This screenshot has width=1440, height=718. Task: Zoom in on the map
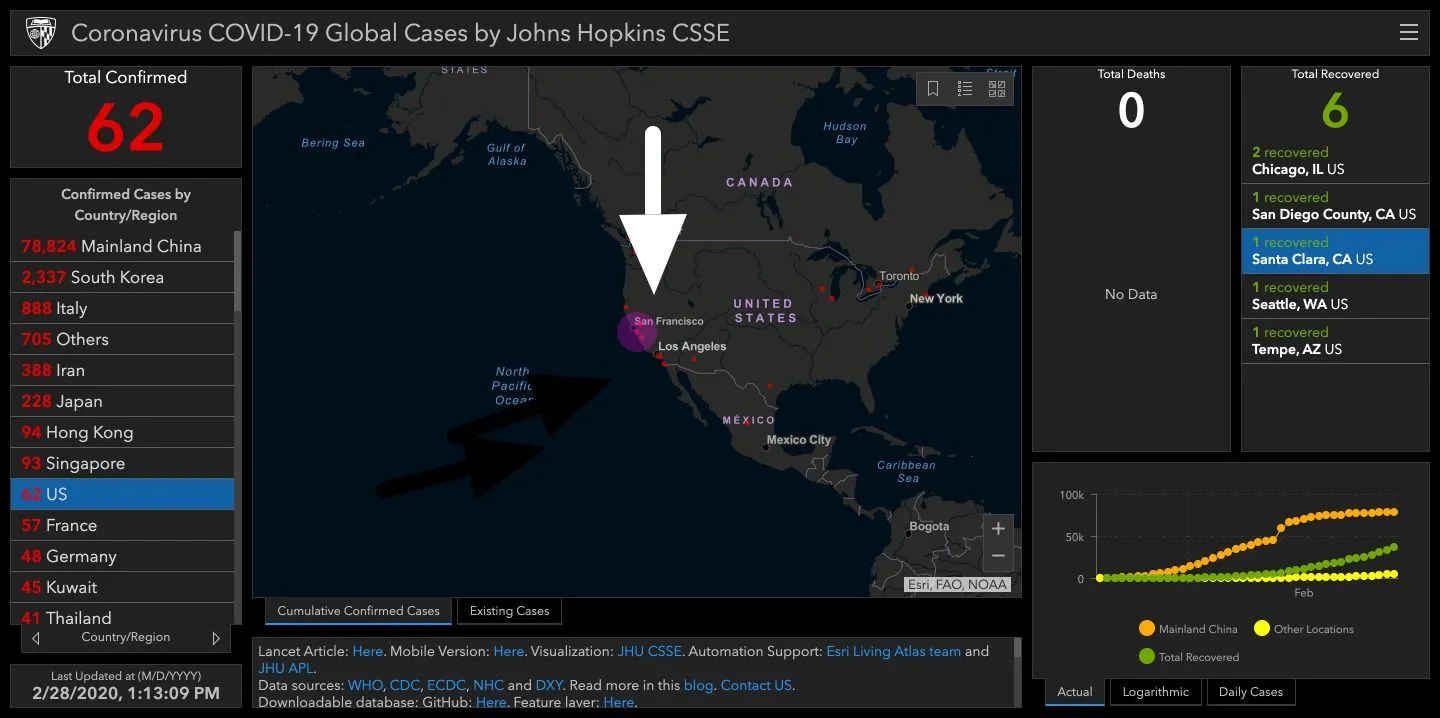(997, 529)
